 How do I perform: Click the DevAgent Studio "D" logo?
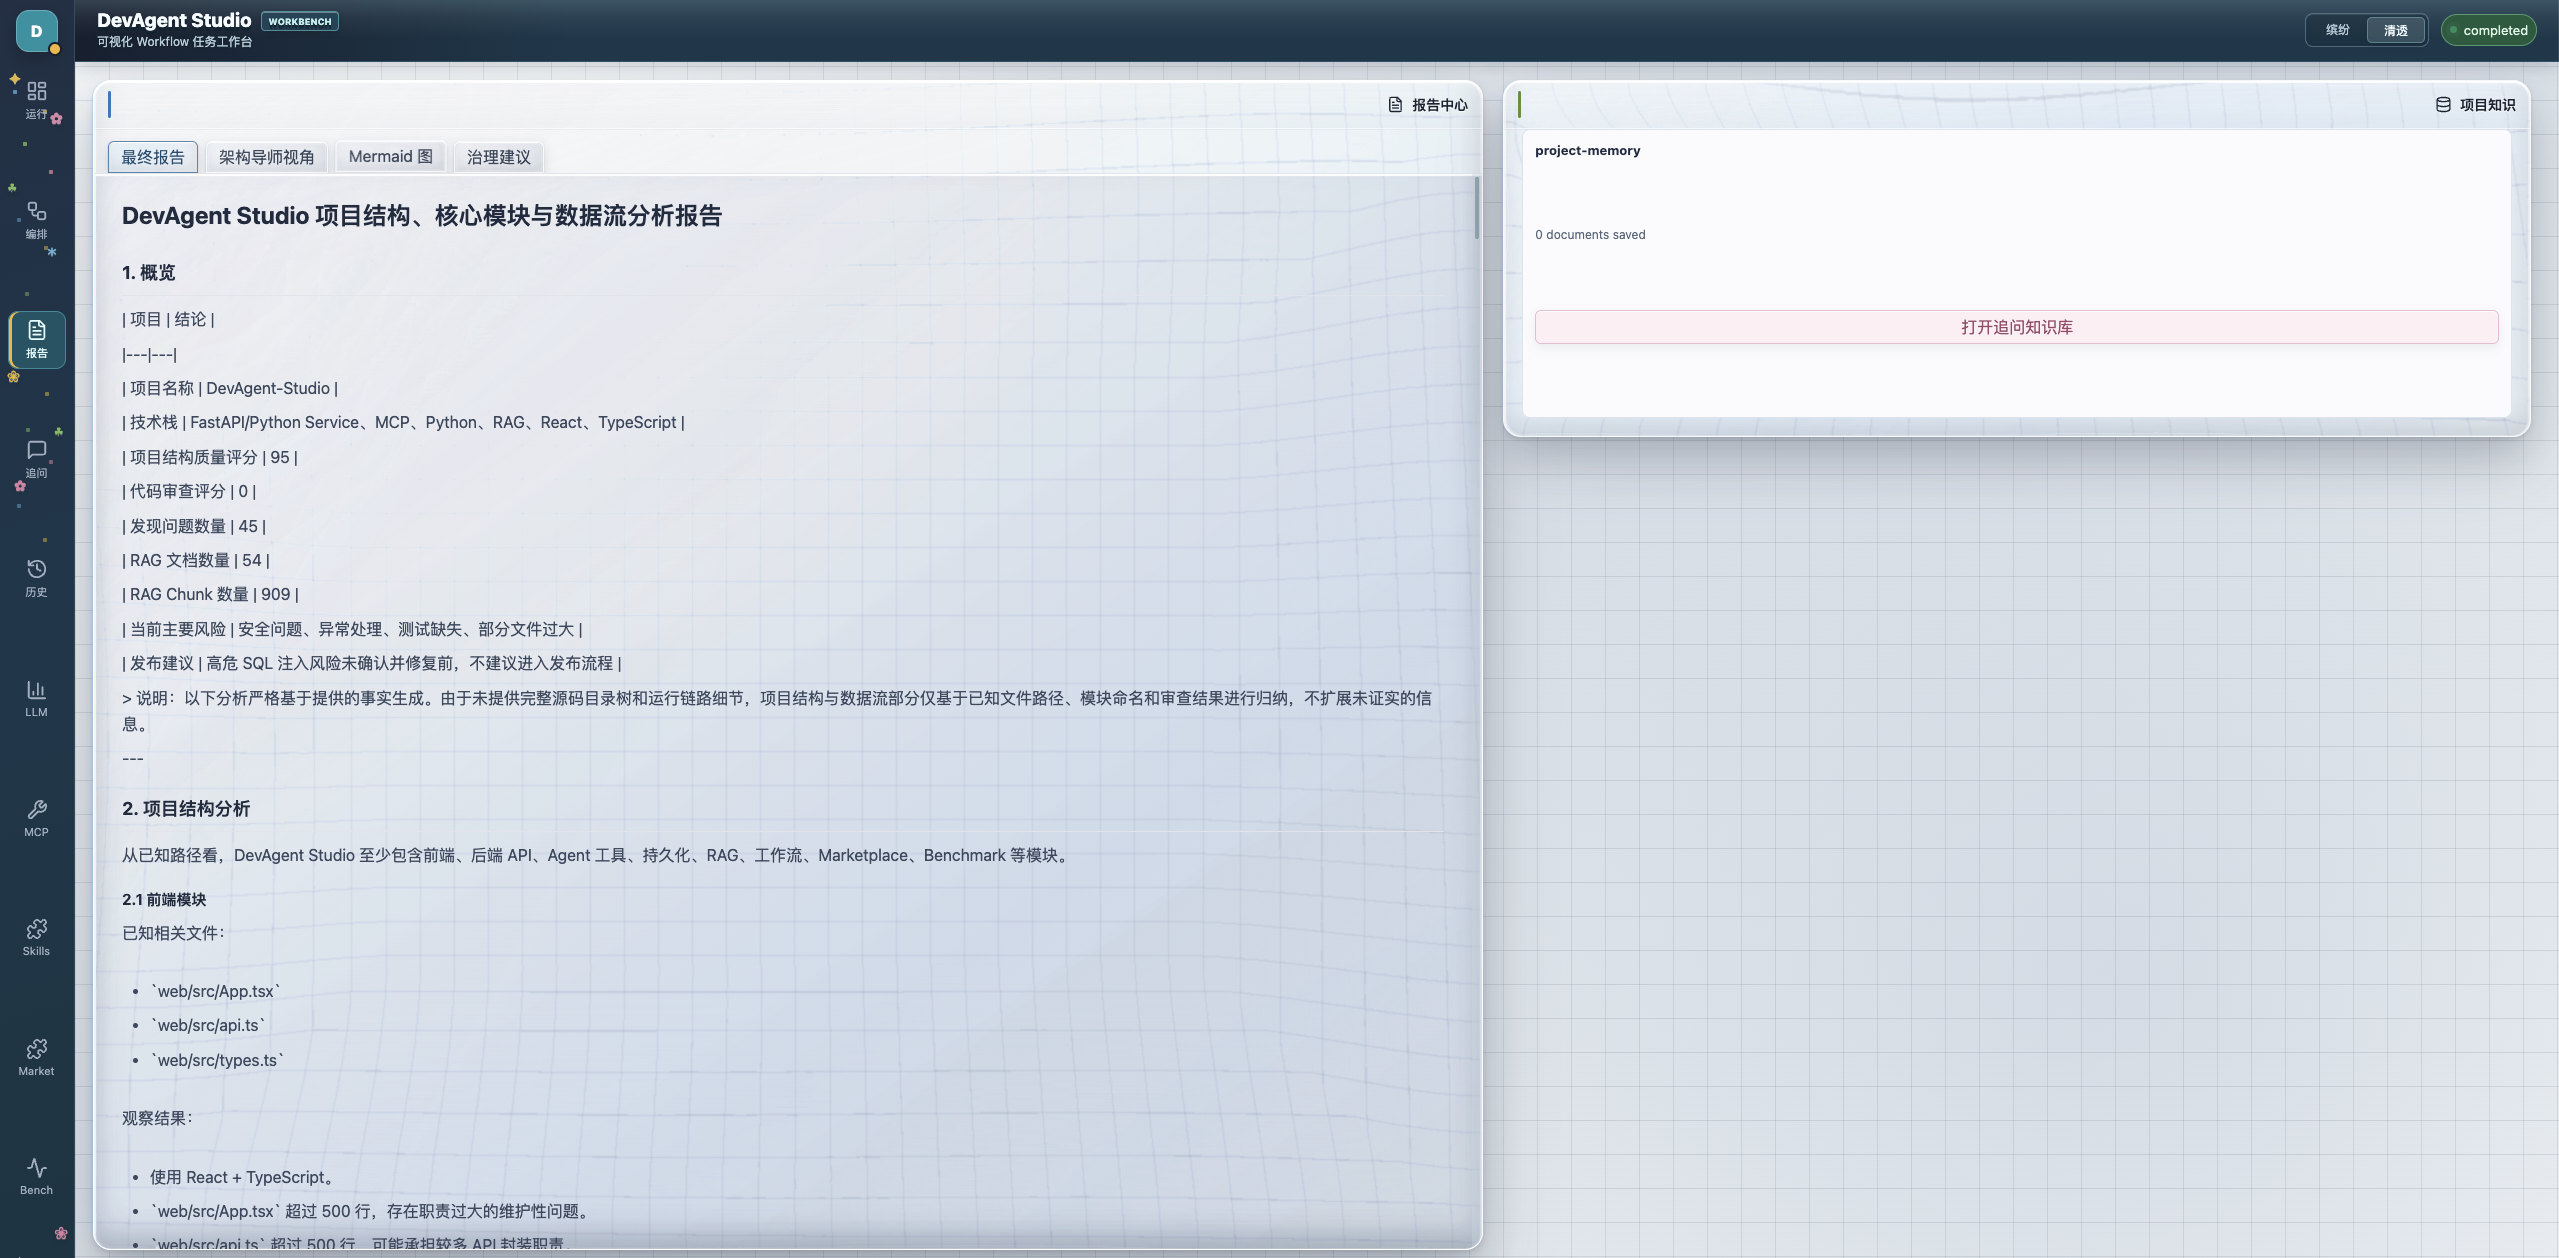point(37,31)
